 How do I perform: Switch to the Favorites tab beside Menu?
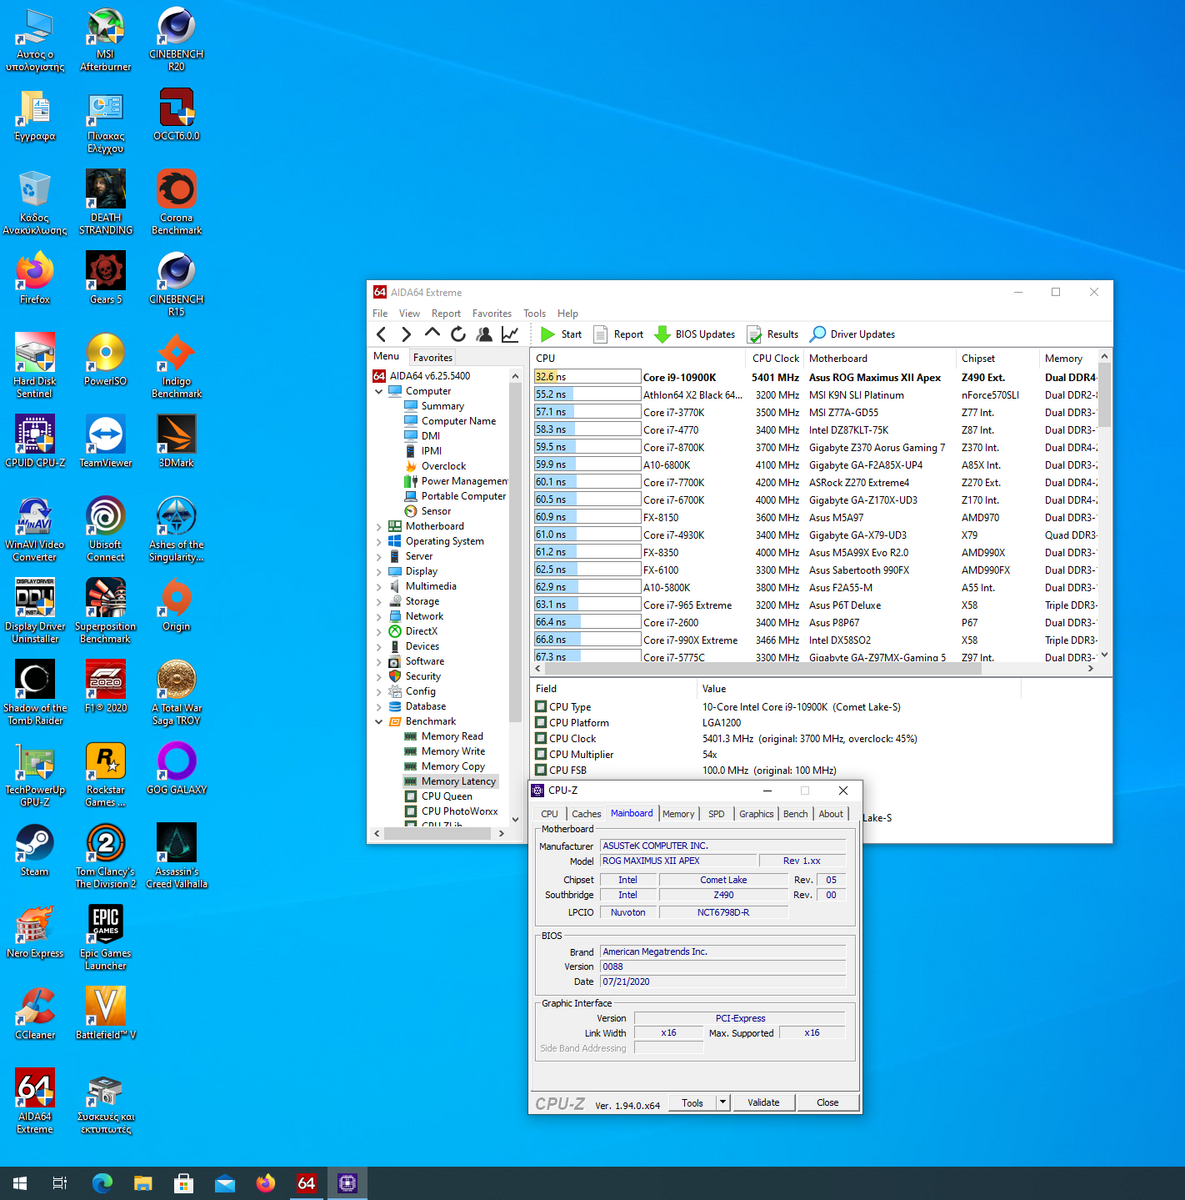[x=433, y=357]
